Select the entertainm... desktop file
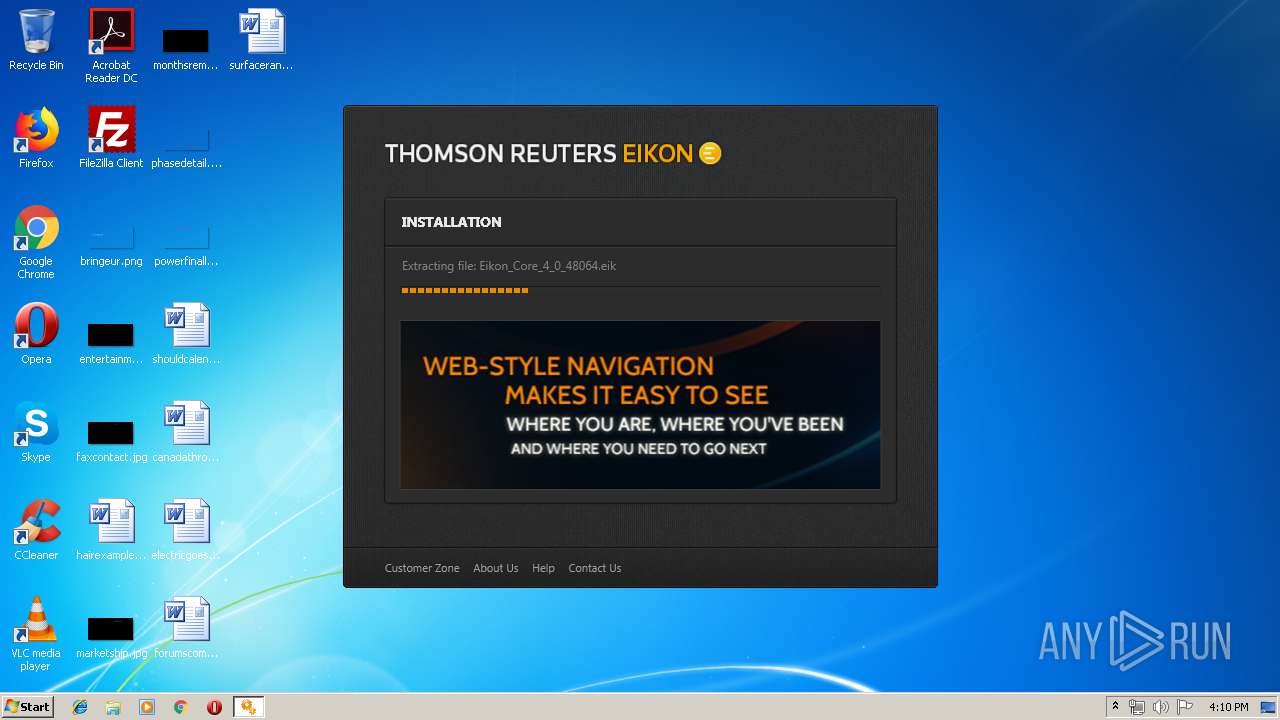Viewport: 1280px width, 720px height. tap(111, 342)
